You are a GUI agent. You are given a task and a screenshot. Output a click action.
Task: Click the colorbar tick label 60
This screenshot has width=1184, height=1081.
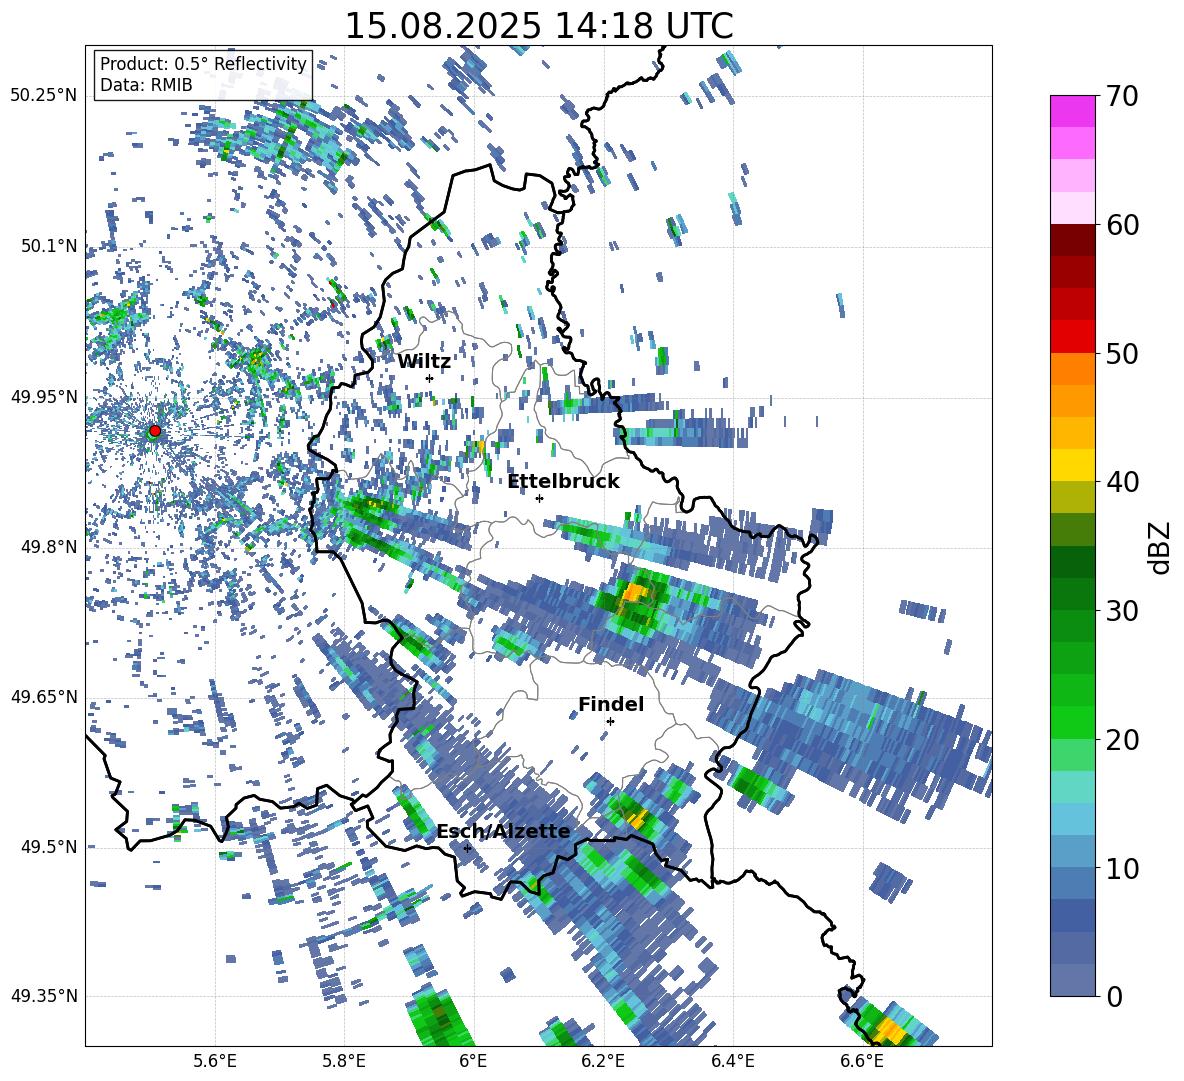1122,225
